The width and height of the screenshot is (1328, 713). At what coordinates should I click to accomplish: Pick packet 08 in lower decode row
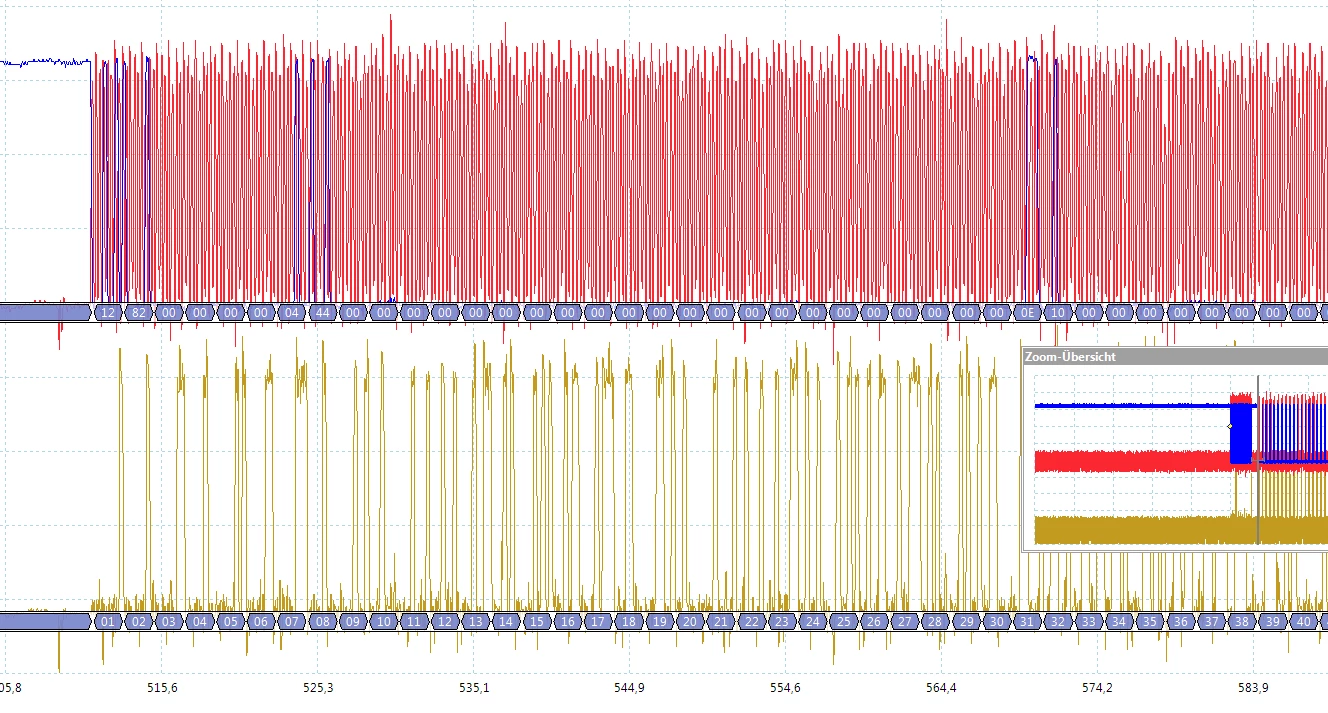coord(322,621)
